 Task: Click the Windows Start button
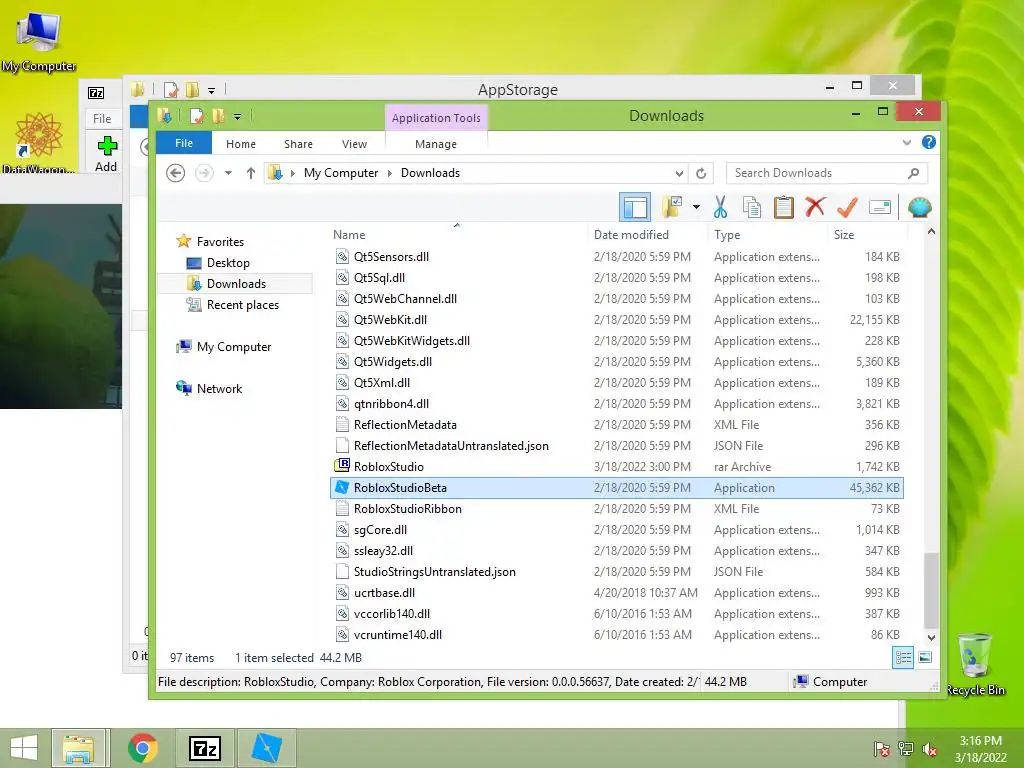[x=24, y=748]
